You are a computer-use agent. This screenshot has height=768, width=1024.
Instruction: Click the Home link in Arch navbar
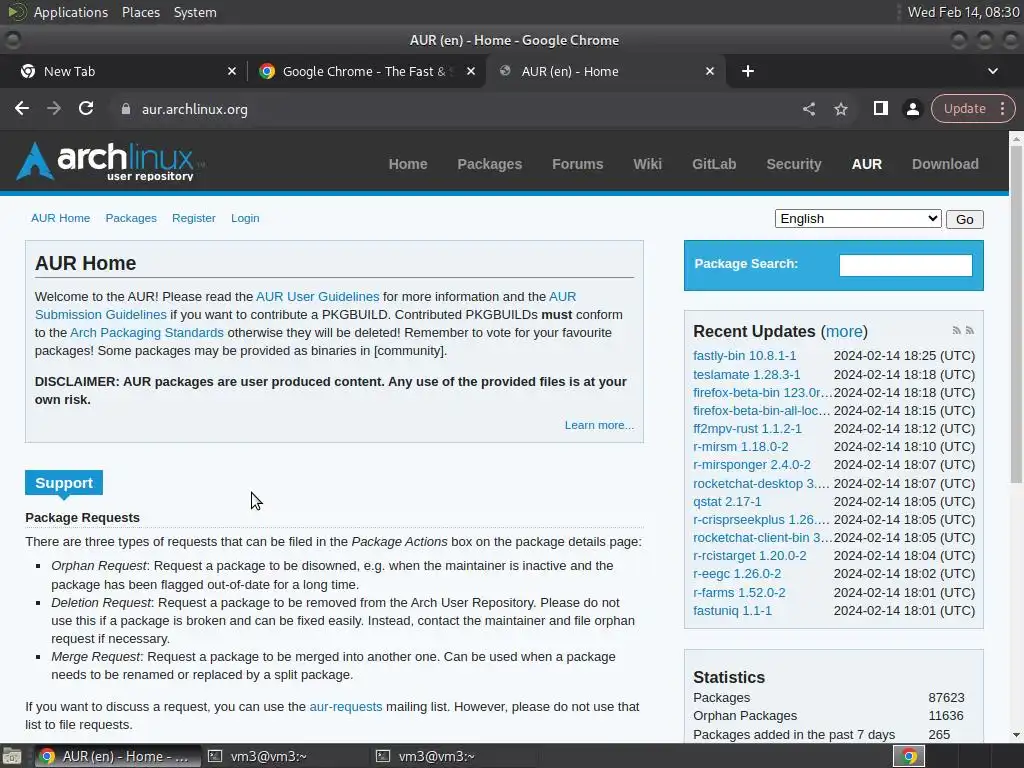408,164
